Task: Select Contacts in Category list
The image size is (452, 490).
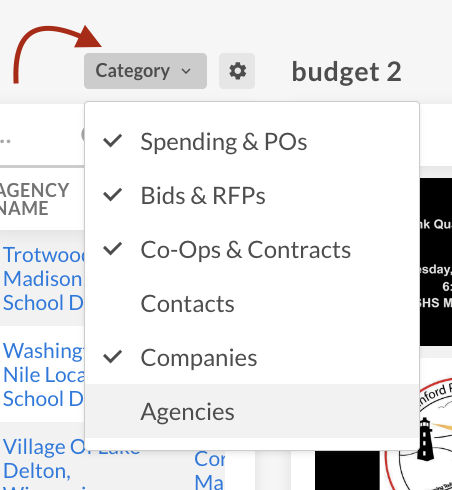Action: tap(252, 303)
